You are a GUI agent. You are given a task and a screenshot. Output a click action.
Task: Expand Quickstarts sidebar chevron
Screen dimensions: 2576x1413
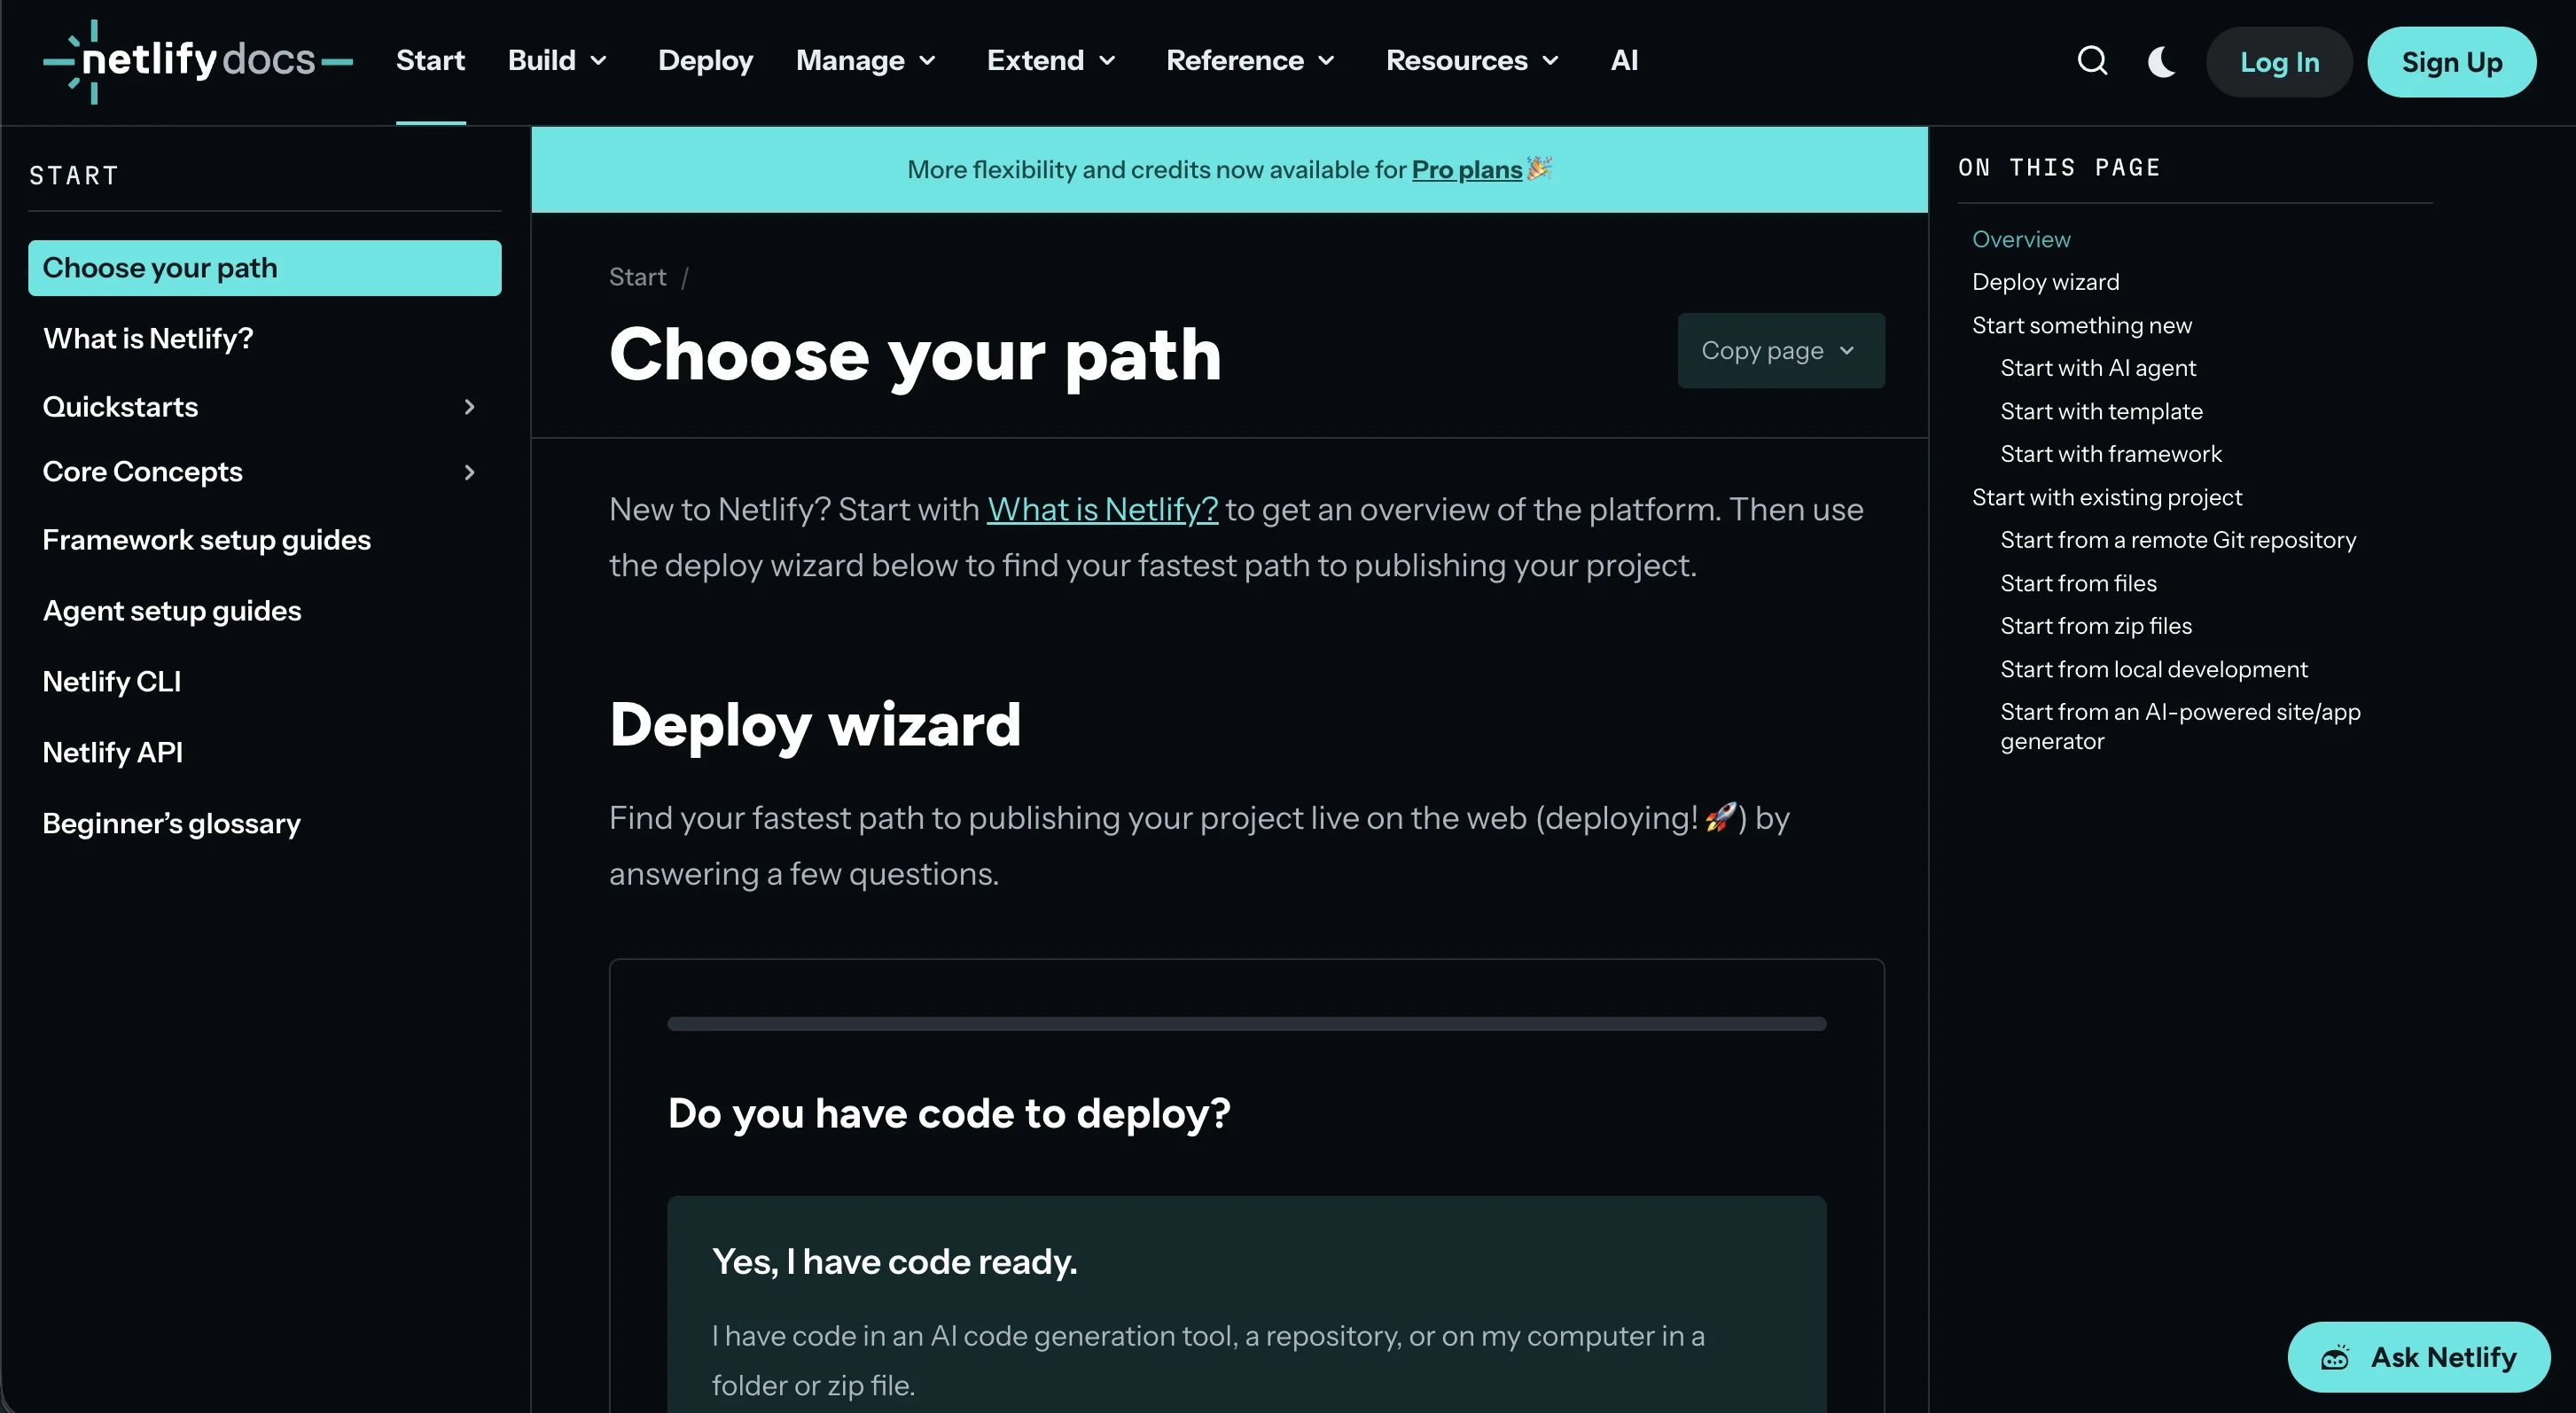pos(469,407)
